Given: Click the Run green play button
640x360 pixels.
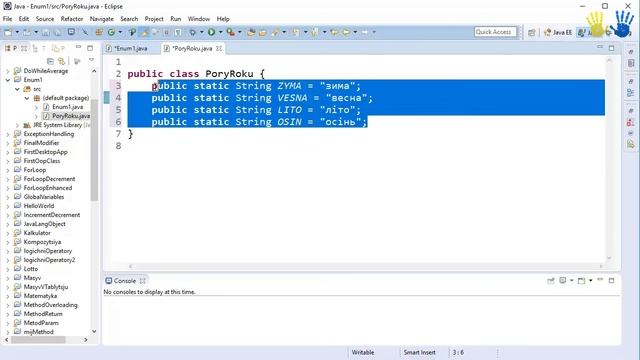Looking at the screenshot, I should click(x=211, y=32).
